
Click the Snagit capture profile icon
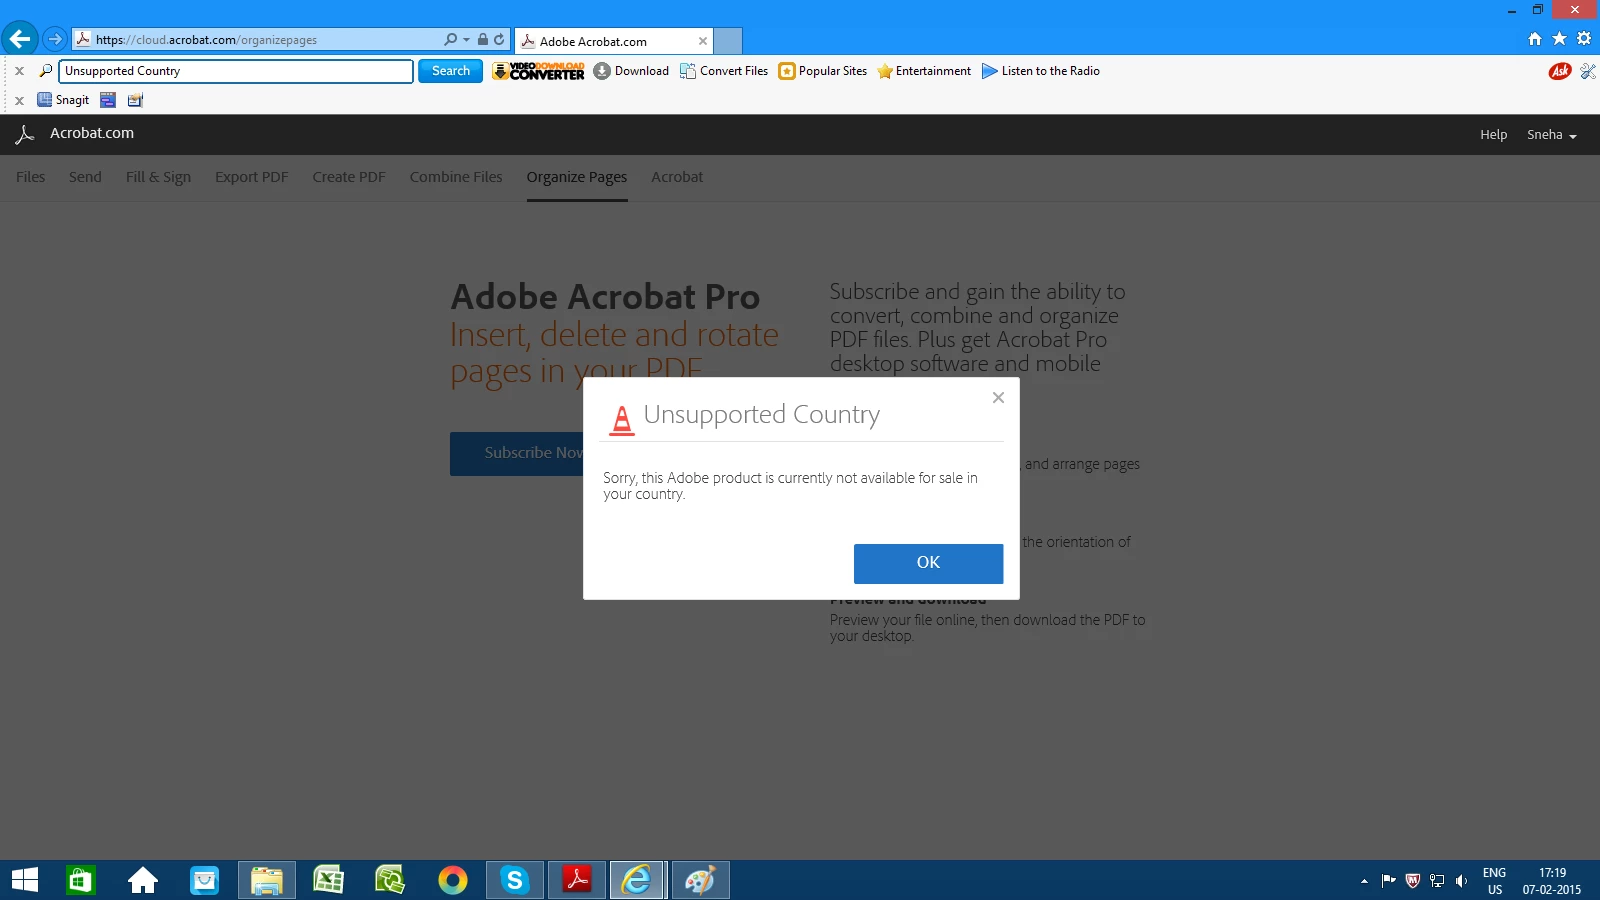click(x=136, y=100)
